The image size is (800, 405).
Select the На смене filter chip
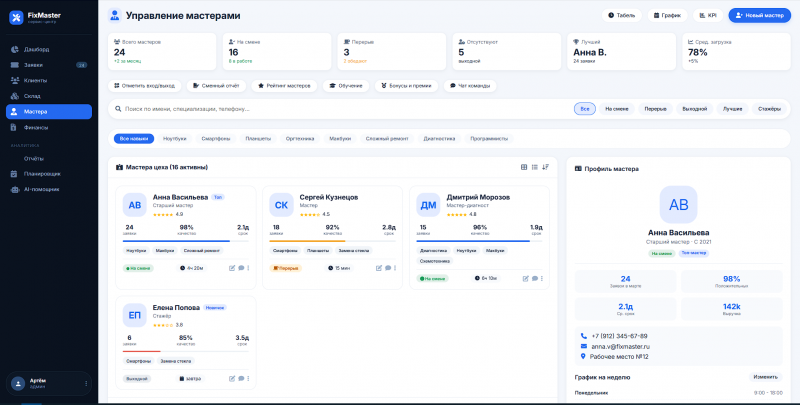(616, 109)
